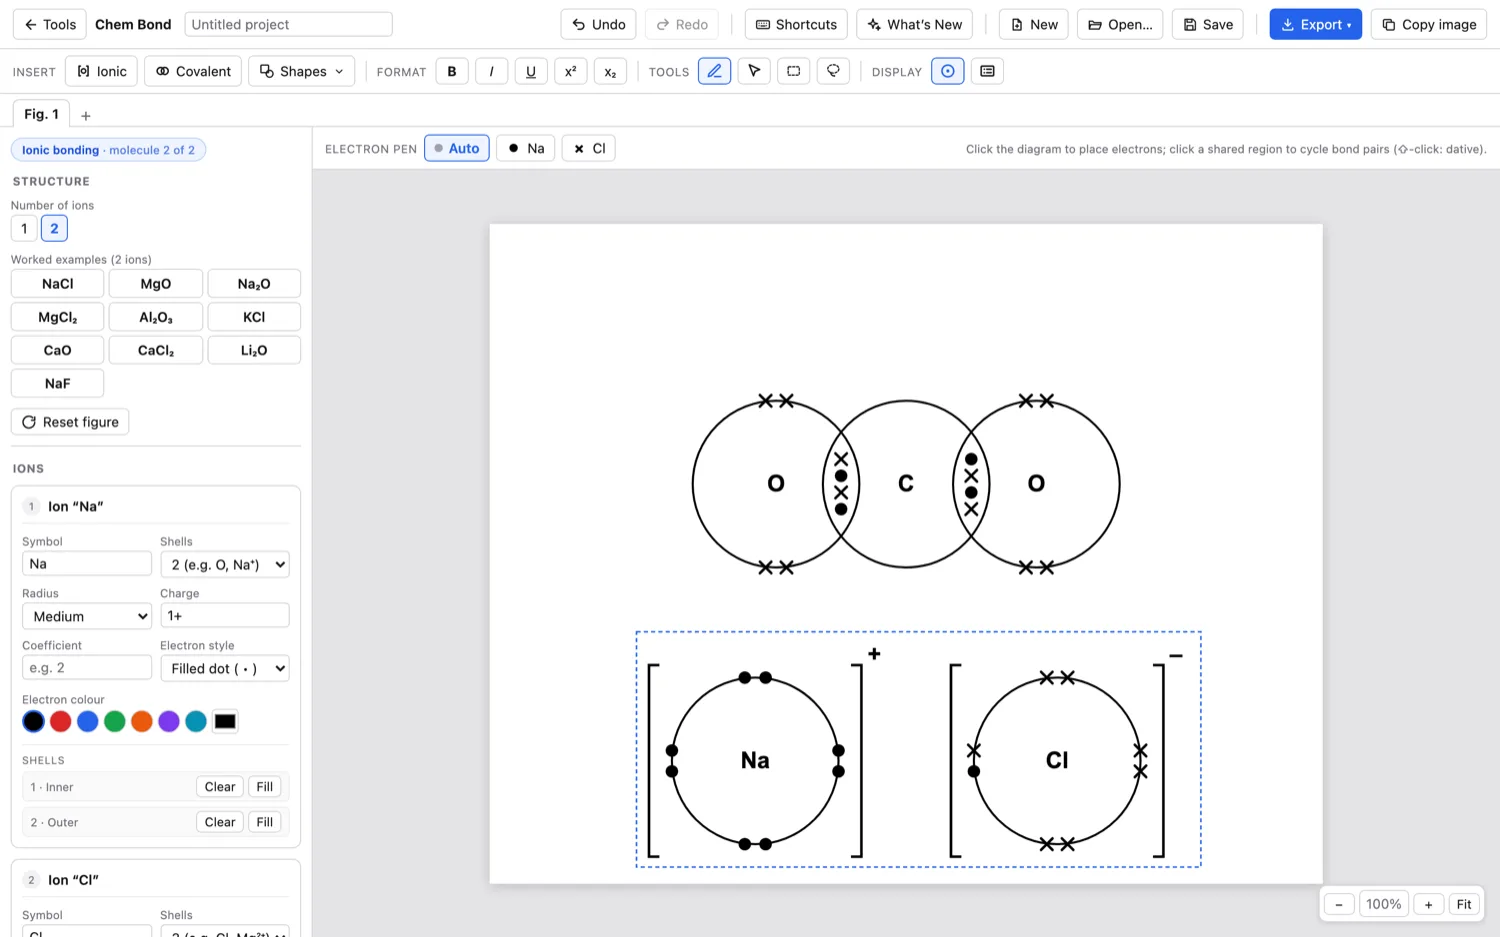The image size is (1500, 937).
Task: Add a new figure tab
Action: [86, 116]
